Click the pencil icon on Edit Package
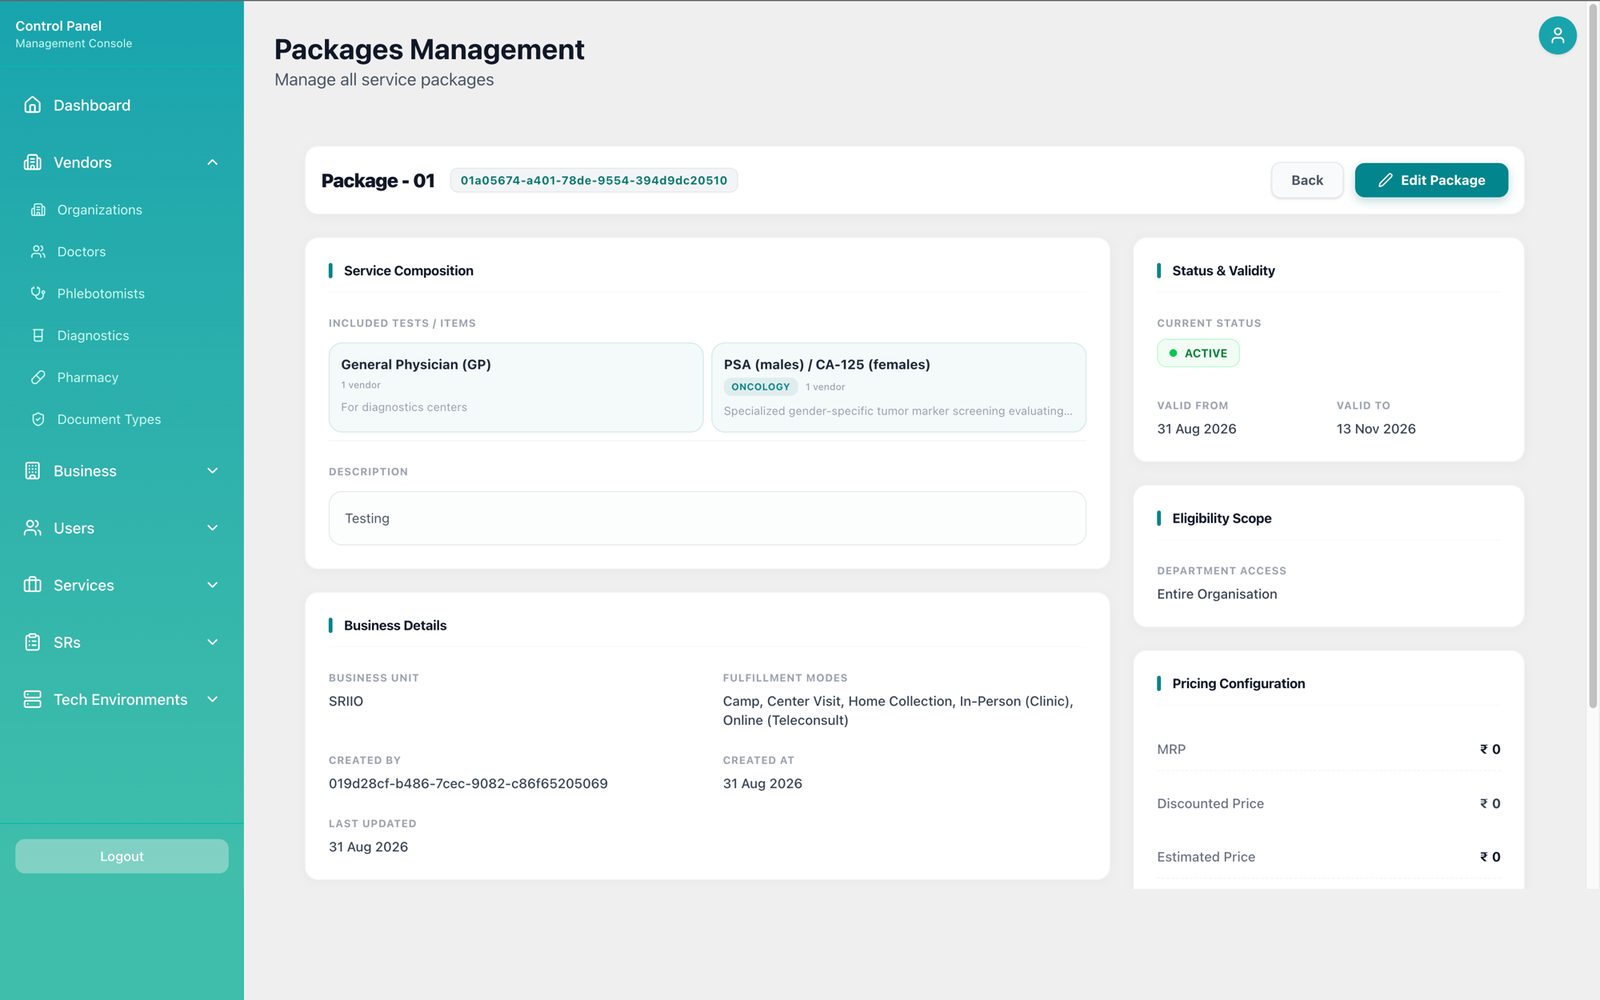Image resolution: width=1600 pixels, height=1000 pixels. click(1385, 180)
